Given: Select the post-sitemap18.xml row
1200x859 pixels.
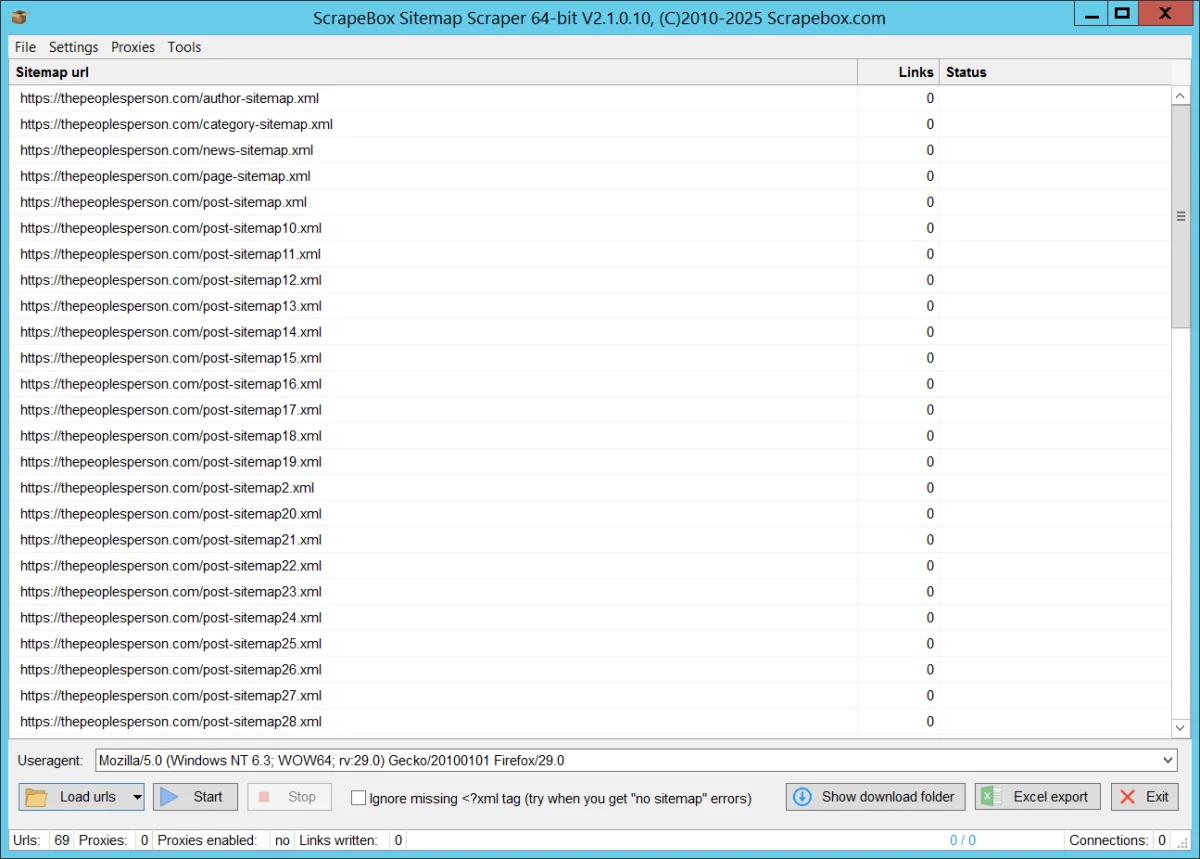Looking at the screenshot, I should 590,436.
